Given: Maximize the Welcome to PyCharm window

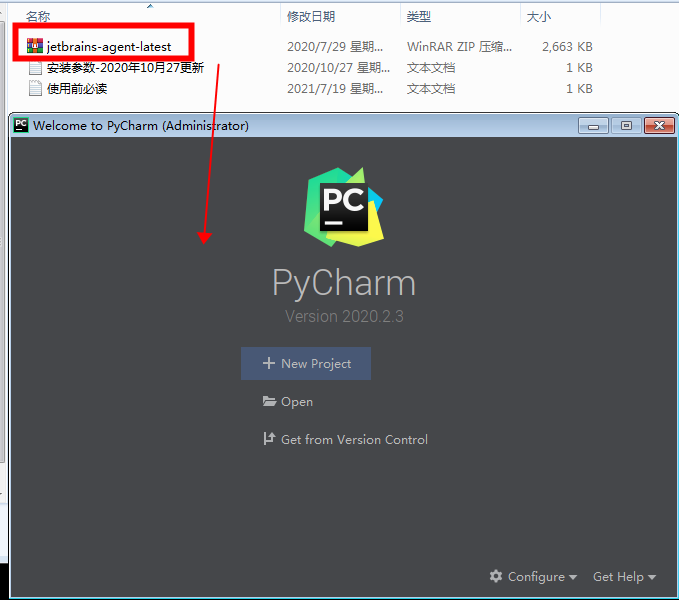Looking at the screenshot, I should tap(626, 126).
